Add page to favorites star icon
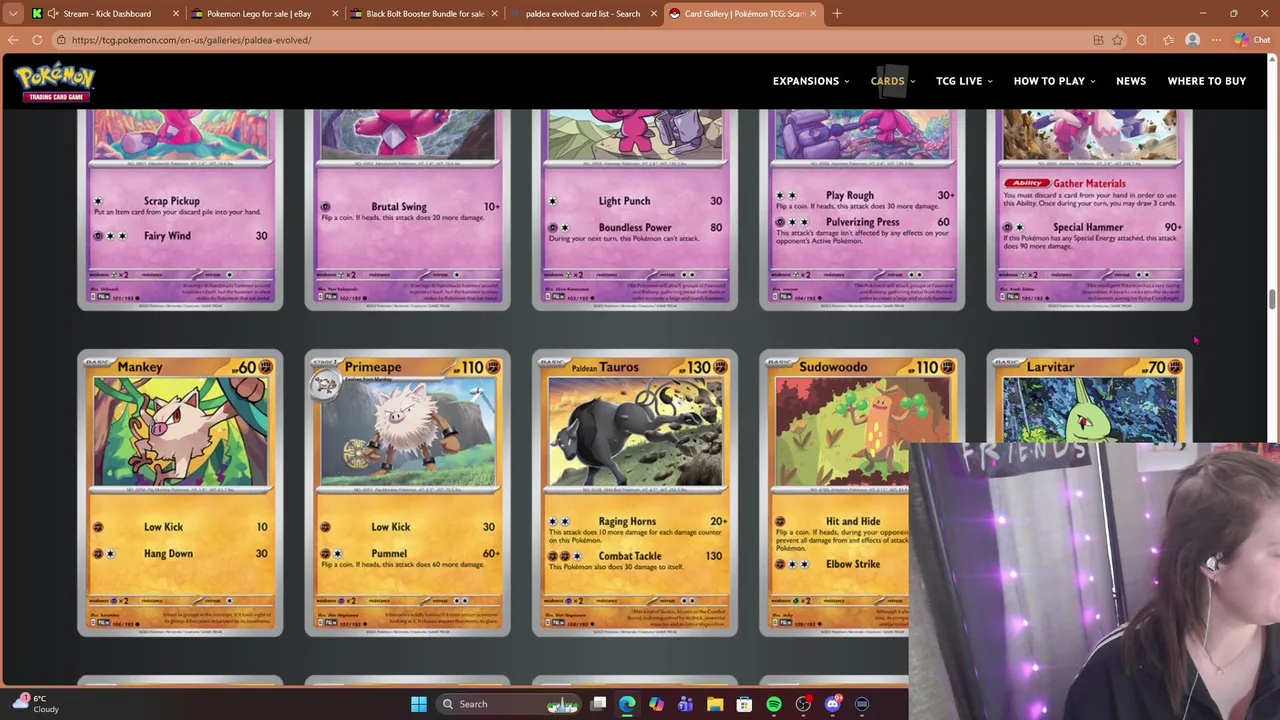 (1117, 40)
